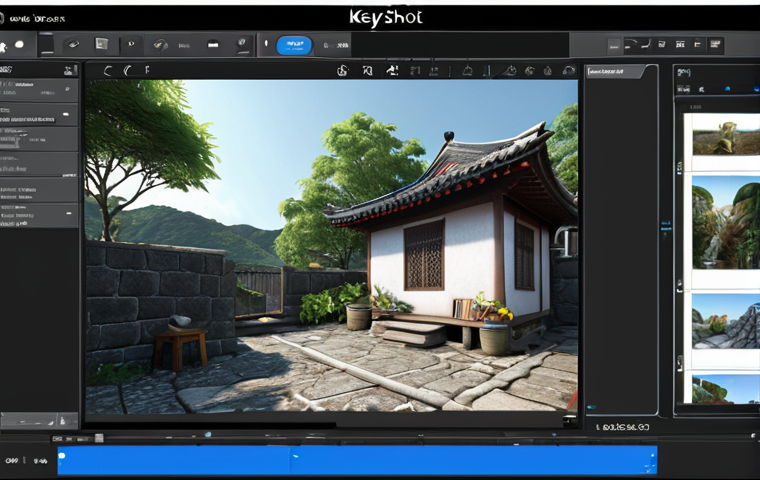760x480 pixels.
Task: Click the blue highlighted button in main toolbar
Action: tap(294, 45)
